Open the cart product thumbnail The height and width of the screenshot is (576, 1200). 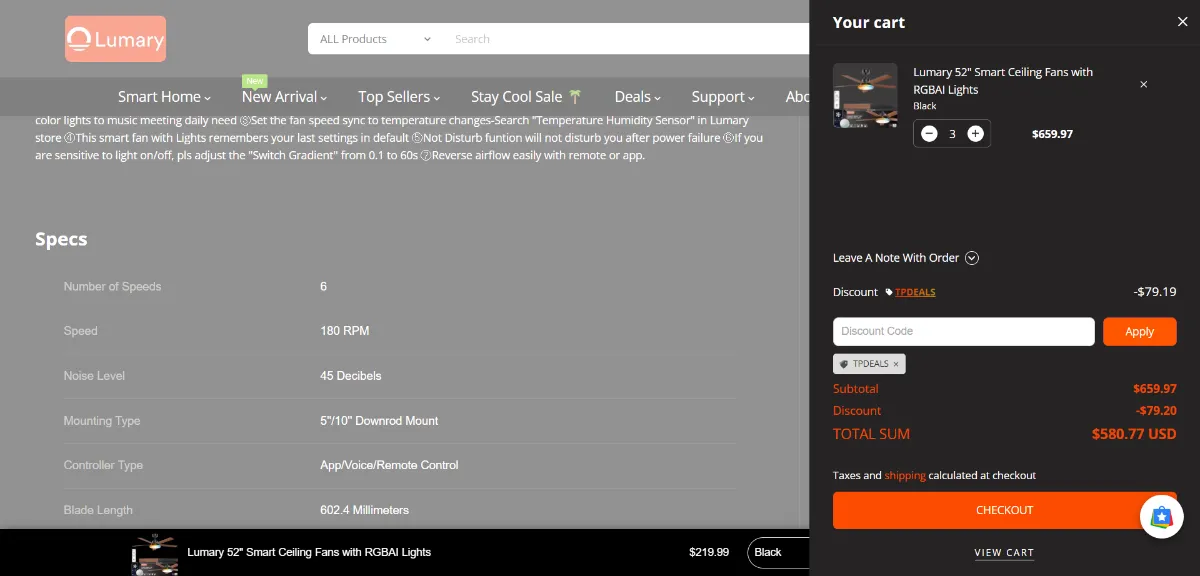point(865,96)
